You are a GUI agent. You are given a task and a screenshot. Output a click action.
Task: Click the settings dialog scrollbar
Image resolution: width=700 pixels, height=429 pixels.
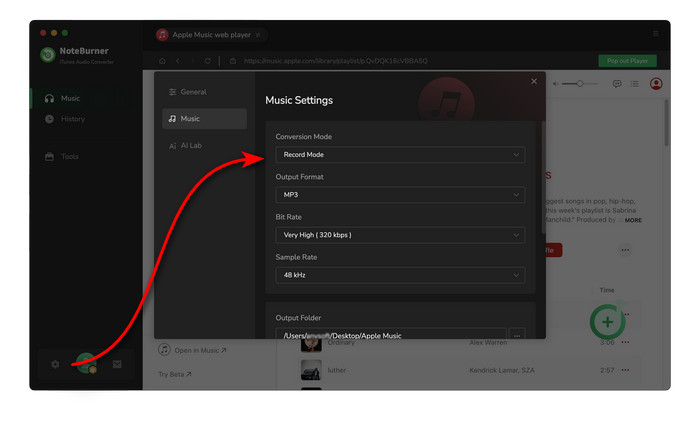click(x=543, y=177)
